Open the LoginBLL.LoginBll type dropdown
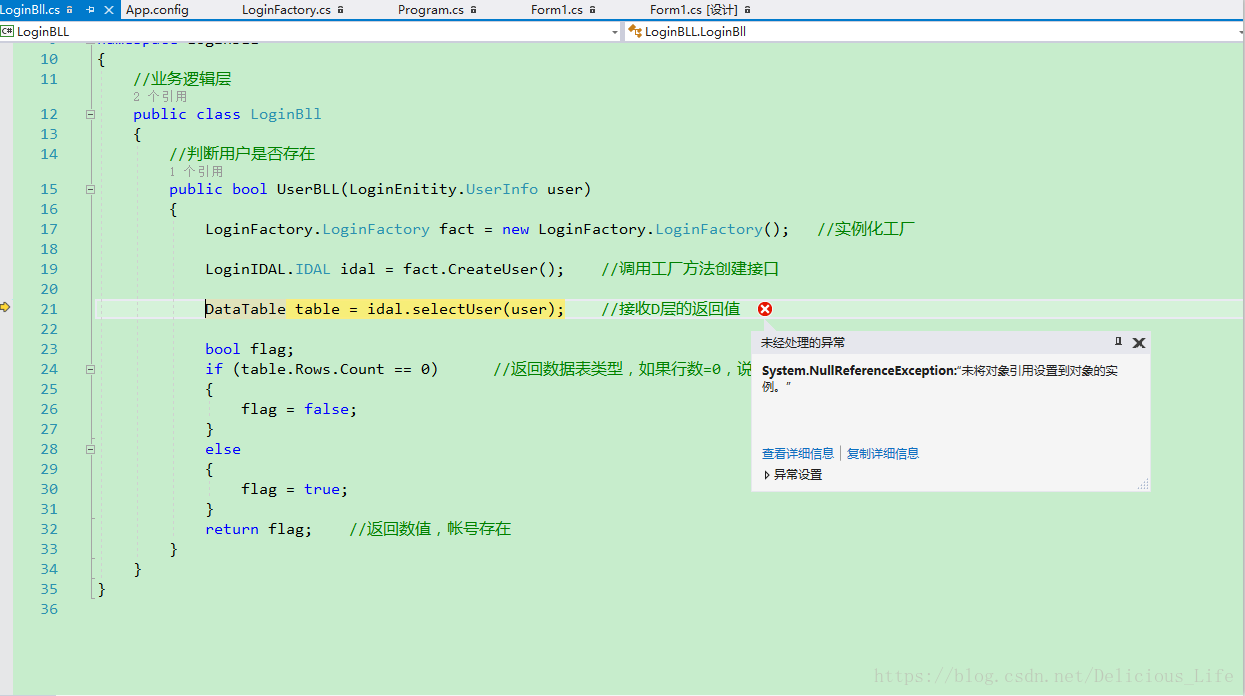This screenshot has height=696, width=1245. coord(1241,32)
